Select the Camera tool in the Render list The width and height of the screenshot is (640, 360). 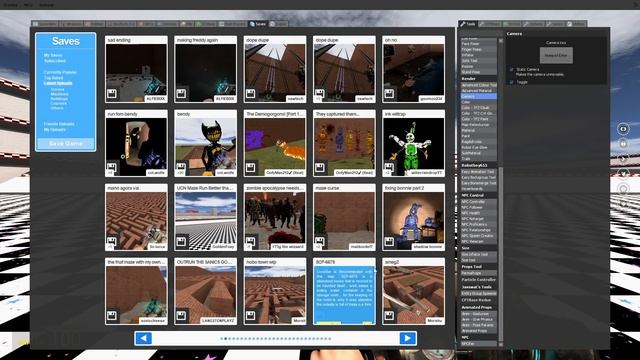478,96
